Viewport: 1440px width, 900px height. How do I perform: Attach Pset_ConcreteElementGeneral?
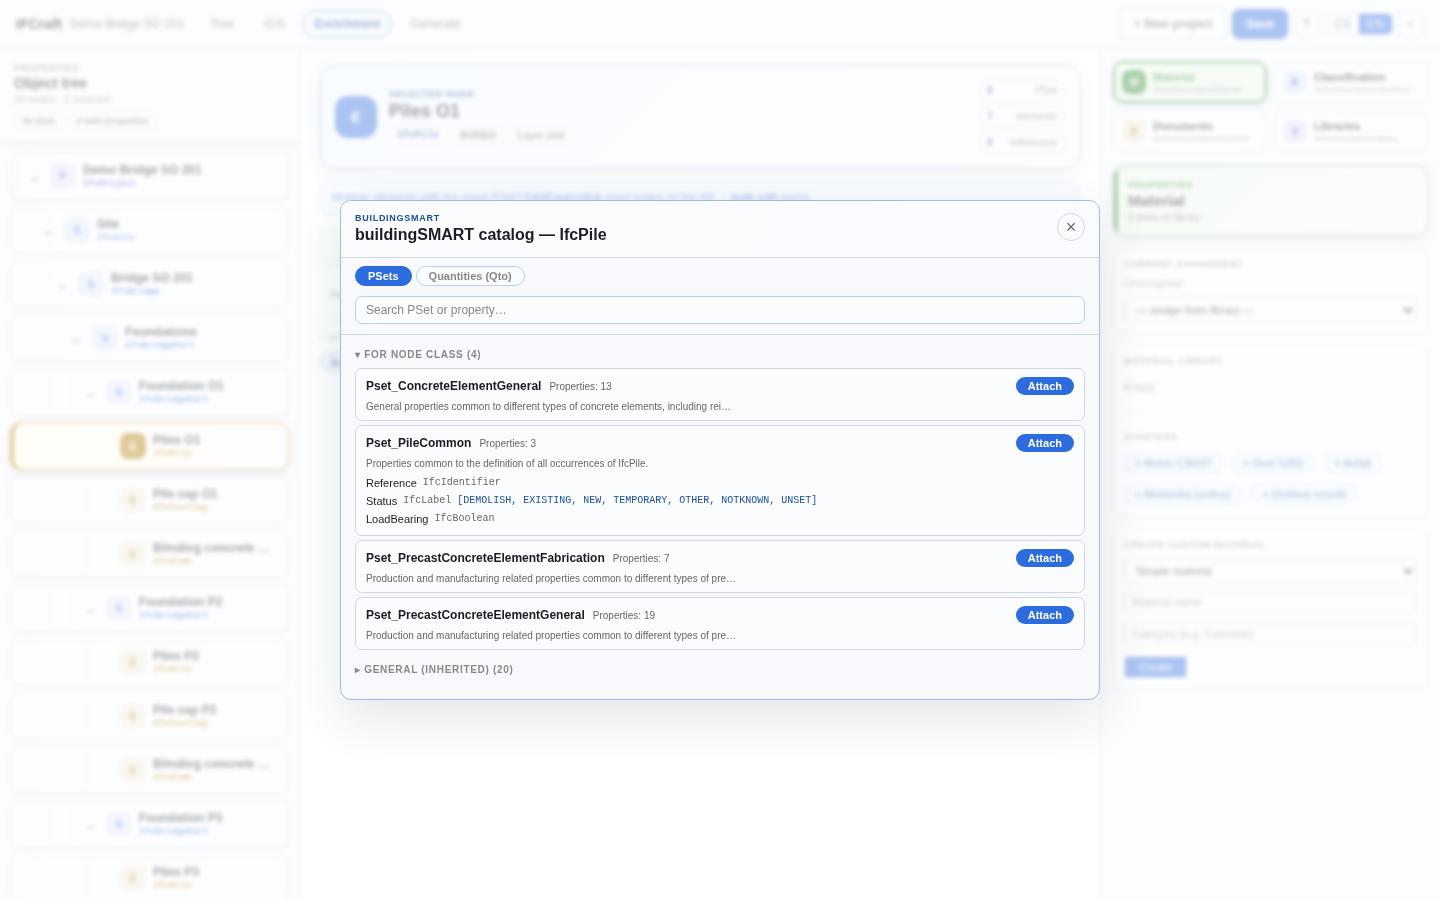pos(1045,386)
